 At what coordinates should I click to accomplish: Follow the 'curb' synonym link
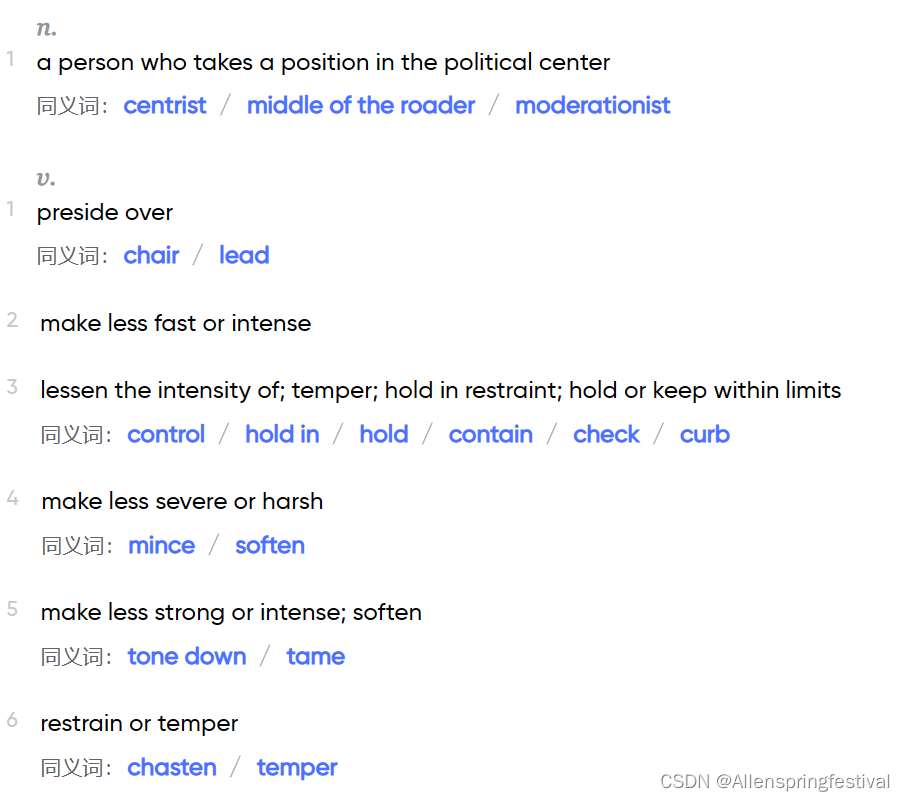click(x=704, y=434)
